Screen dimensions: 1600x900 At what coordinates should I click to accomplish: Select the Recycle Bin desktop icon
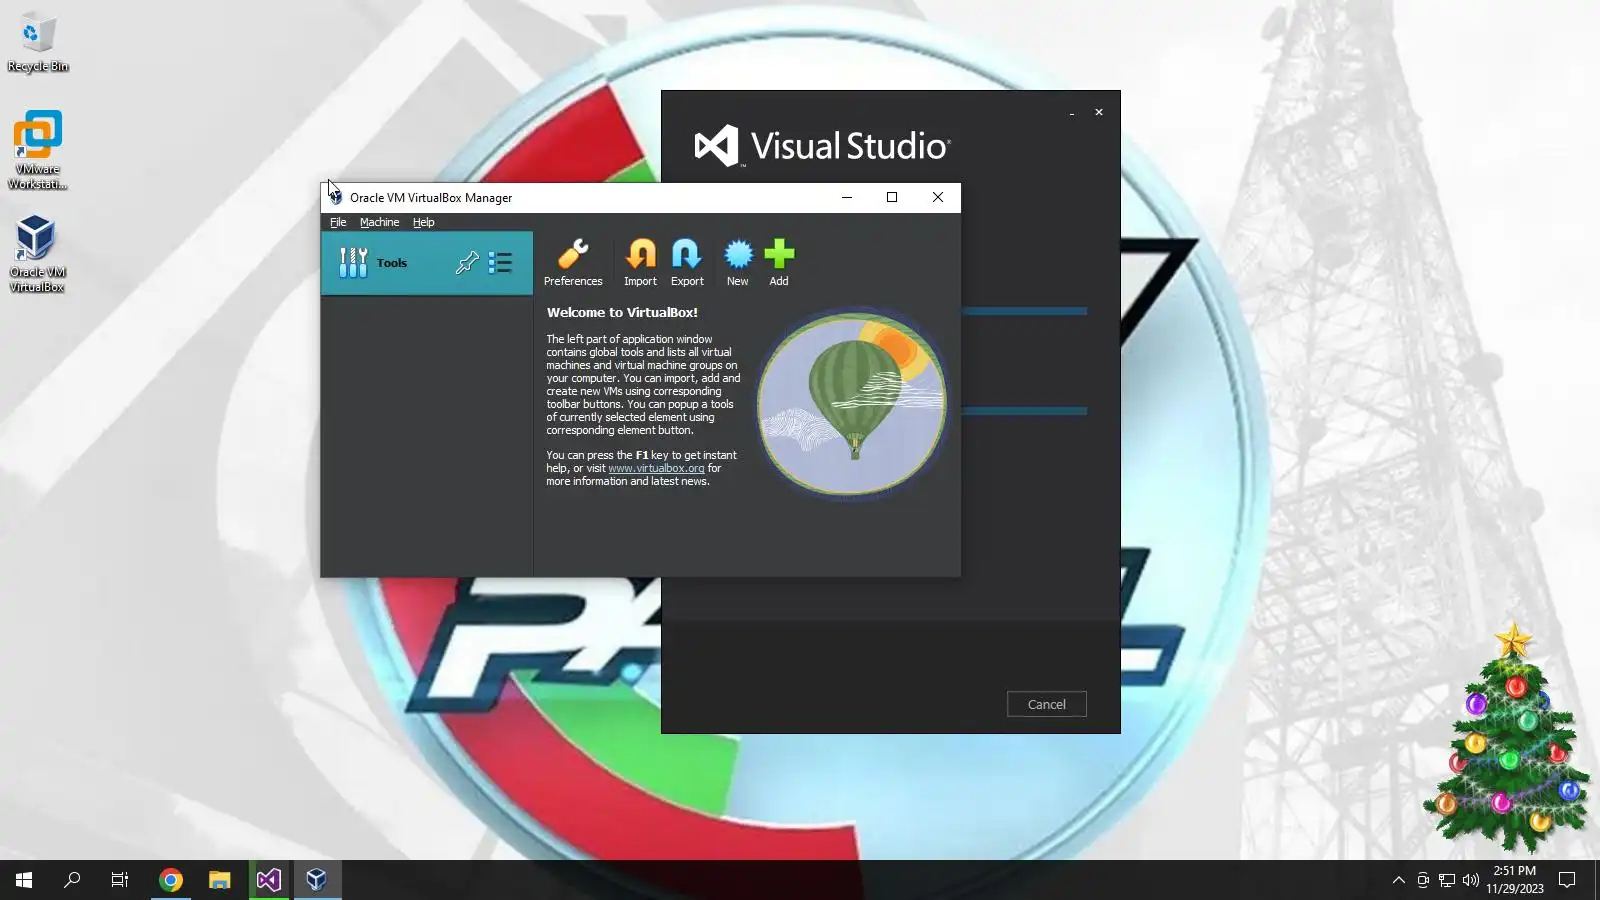tap(38, 43)
